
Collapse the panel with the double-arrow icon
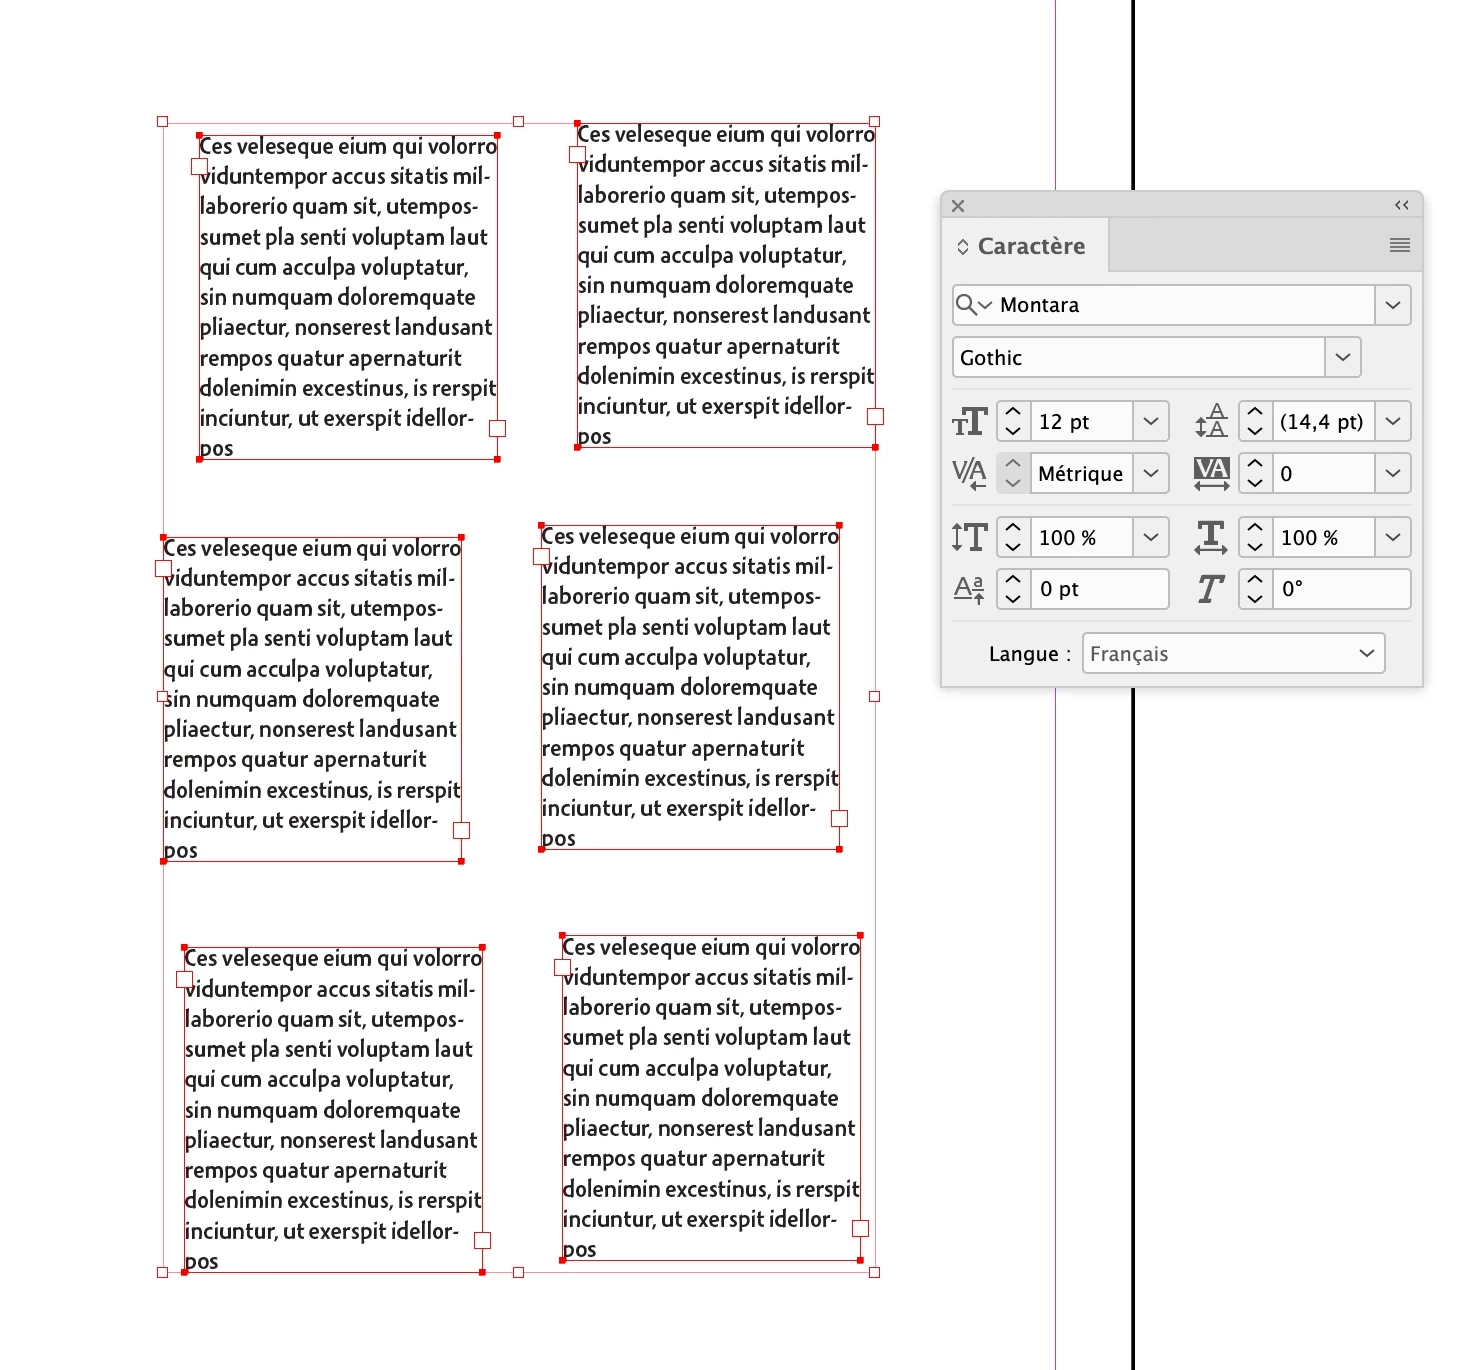(1402, 205)
